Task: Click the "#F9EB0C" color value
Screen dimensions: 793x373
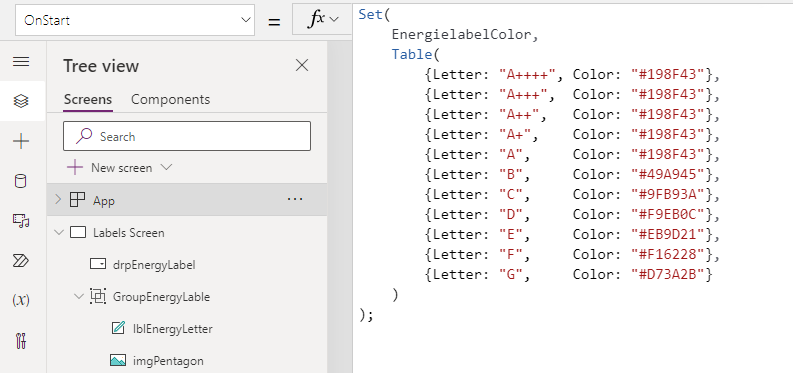Action: (x=668, y=214)
